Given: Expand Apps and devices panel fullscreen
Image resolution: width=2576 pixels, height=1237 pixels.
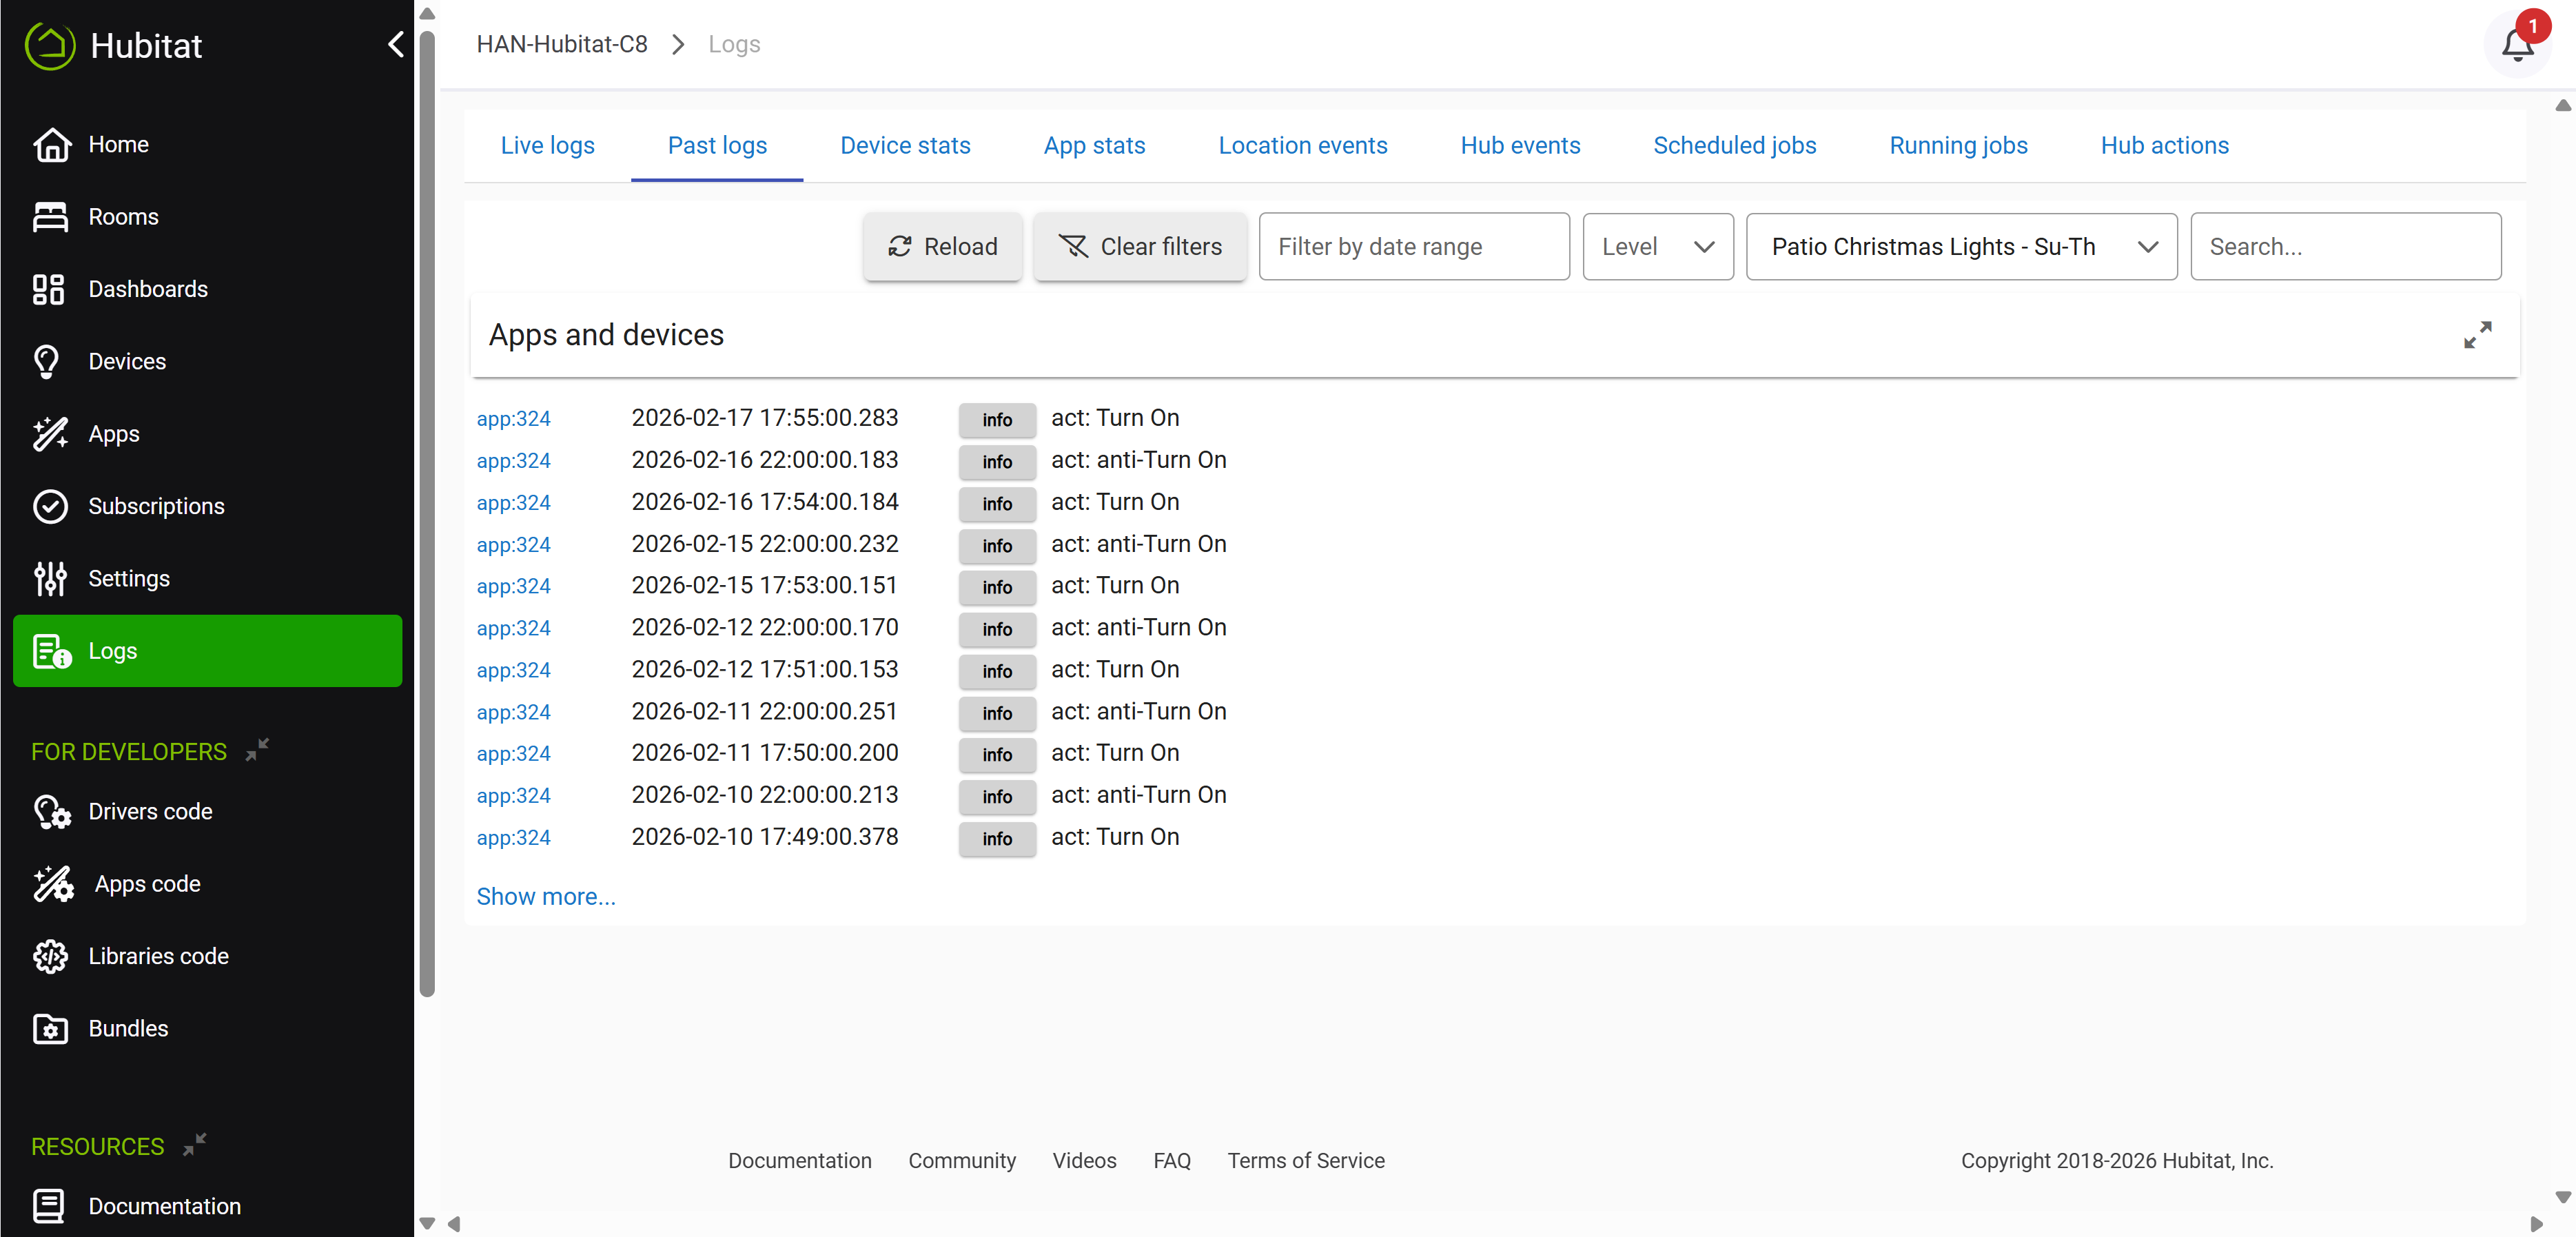Looking at the screenshot, I should click(2476, 335).
